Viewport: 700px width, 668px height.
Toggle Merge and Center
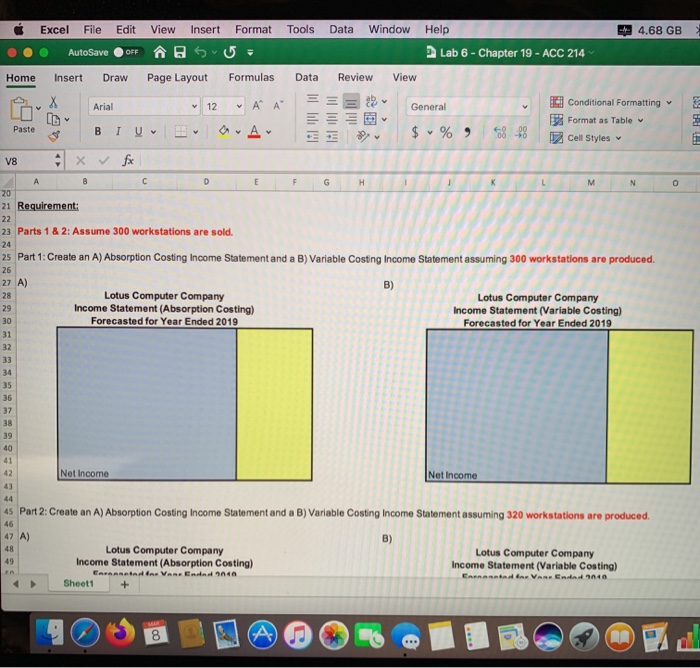(370, 119)
